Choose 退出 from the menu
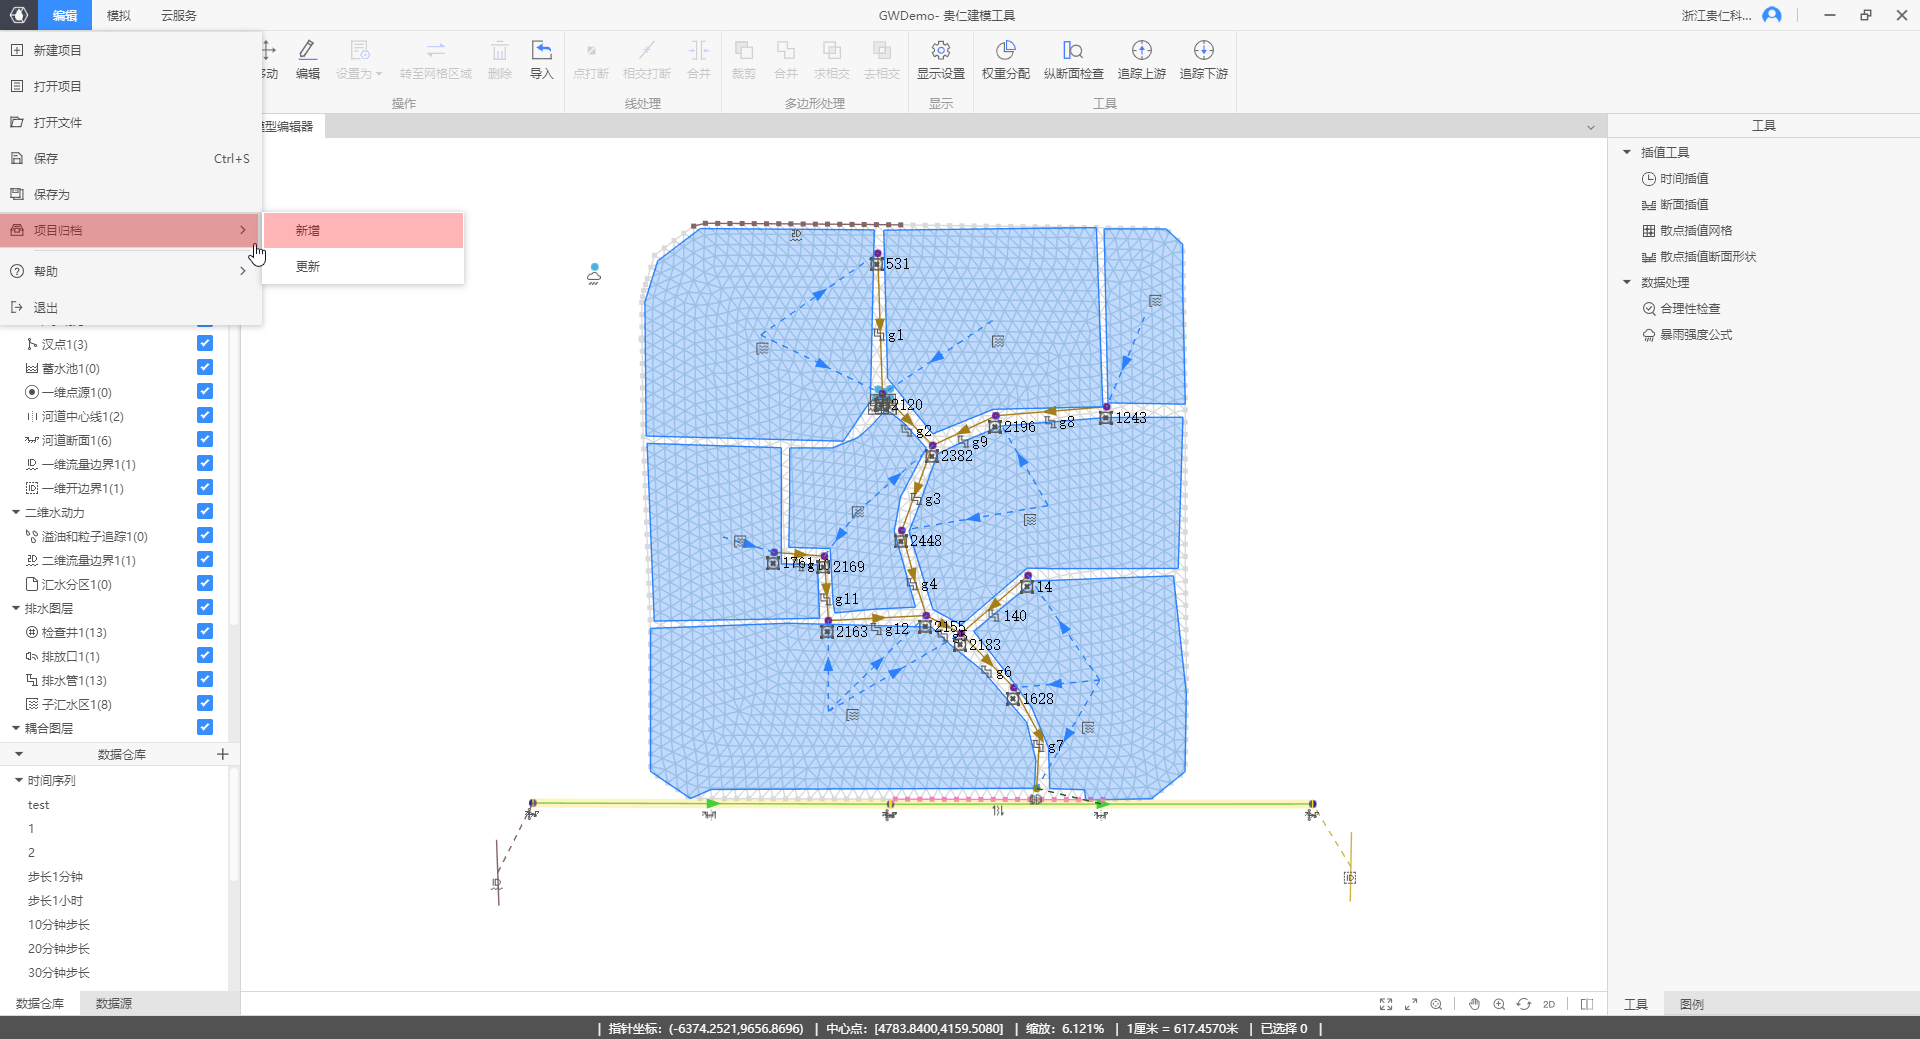Screen dimensions: 1920x1039 click(x=131, y=307)
